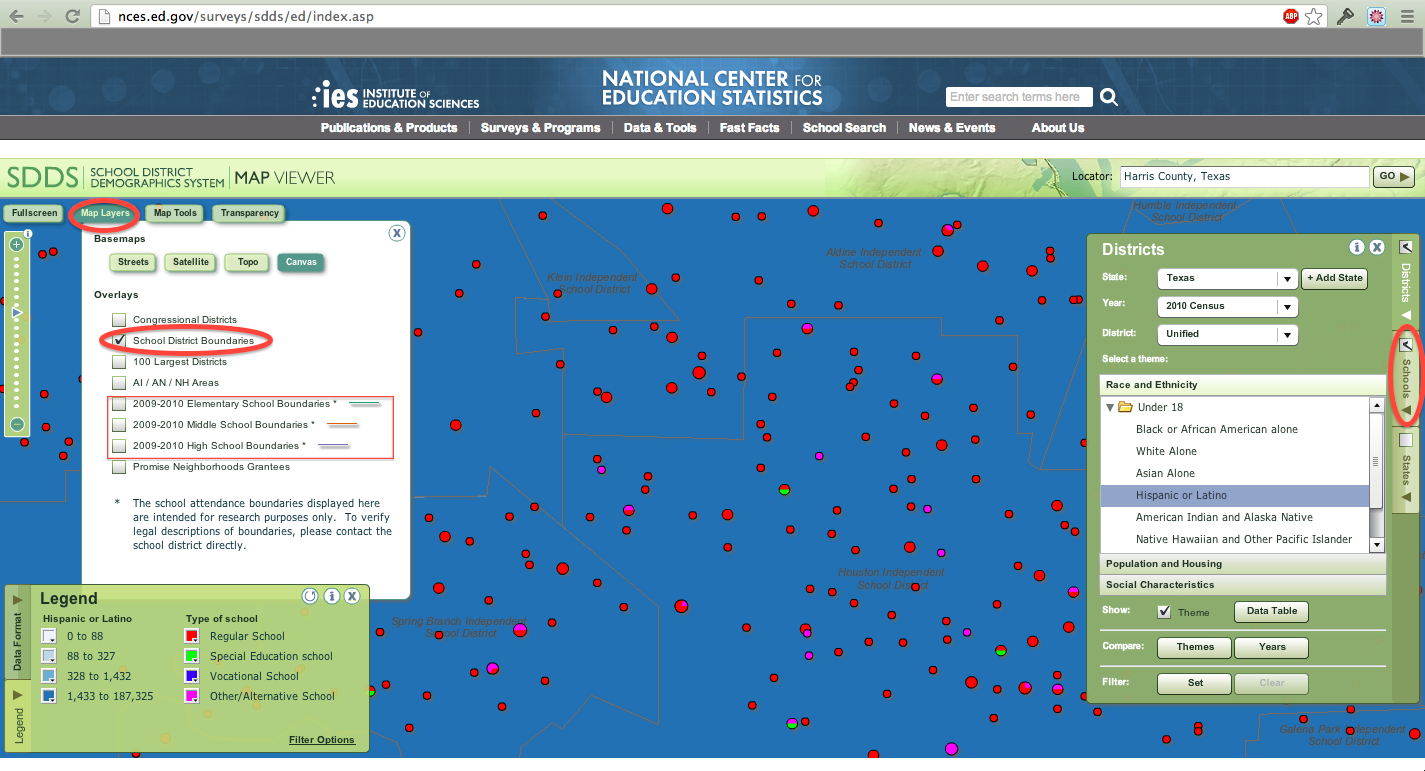Open the Data & Tools navigation menu
The width and height of the screenshot is (1425, 771).
pos(660,128)
